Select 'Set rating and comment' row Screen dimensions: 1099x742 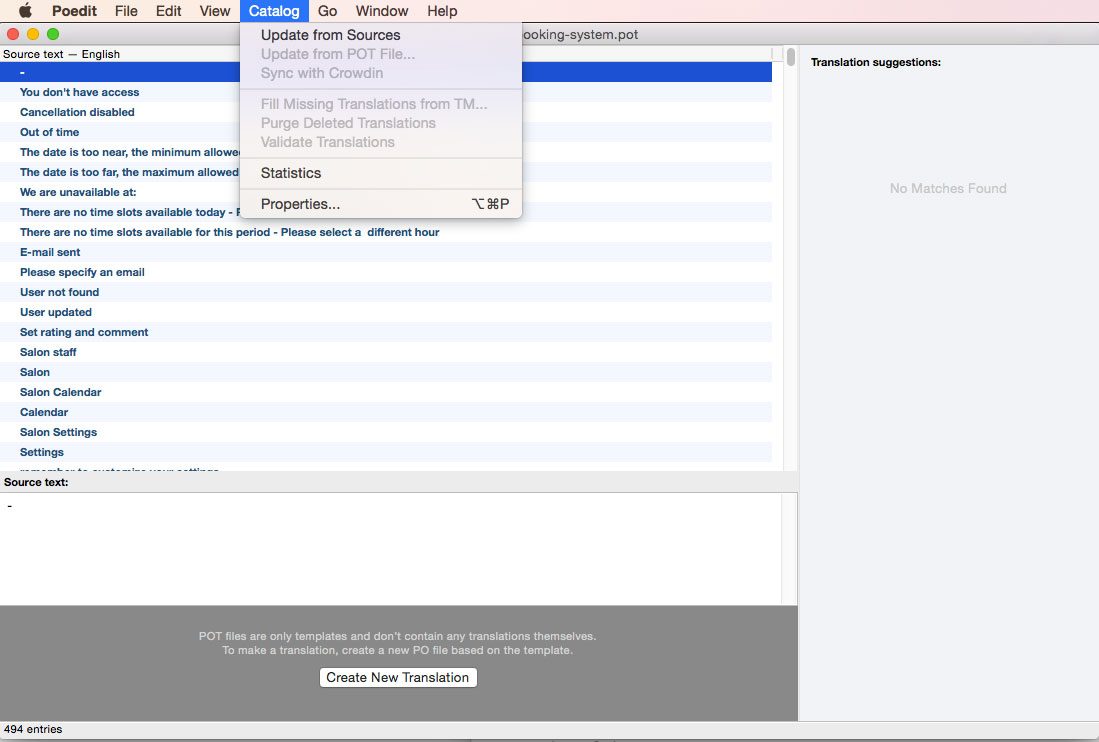(84, 332)
